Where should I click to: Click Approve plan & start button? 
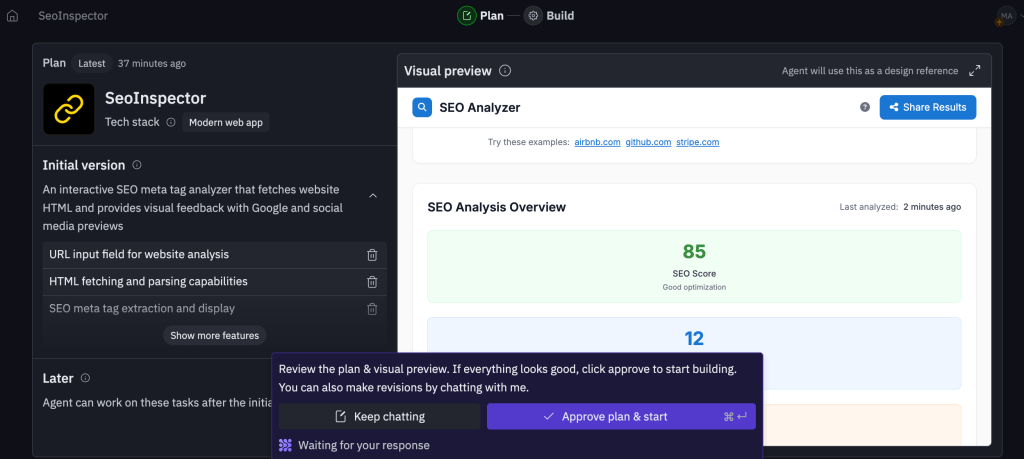tap(620, 416)
